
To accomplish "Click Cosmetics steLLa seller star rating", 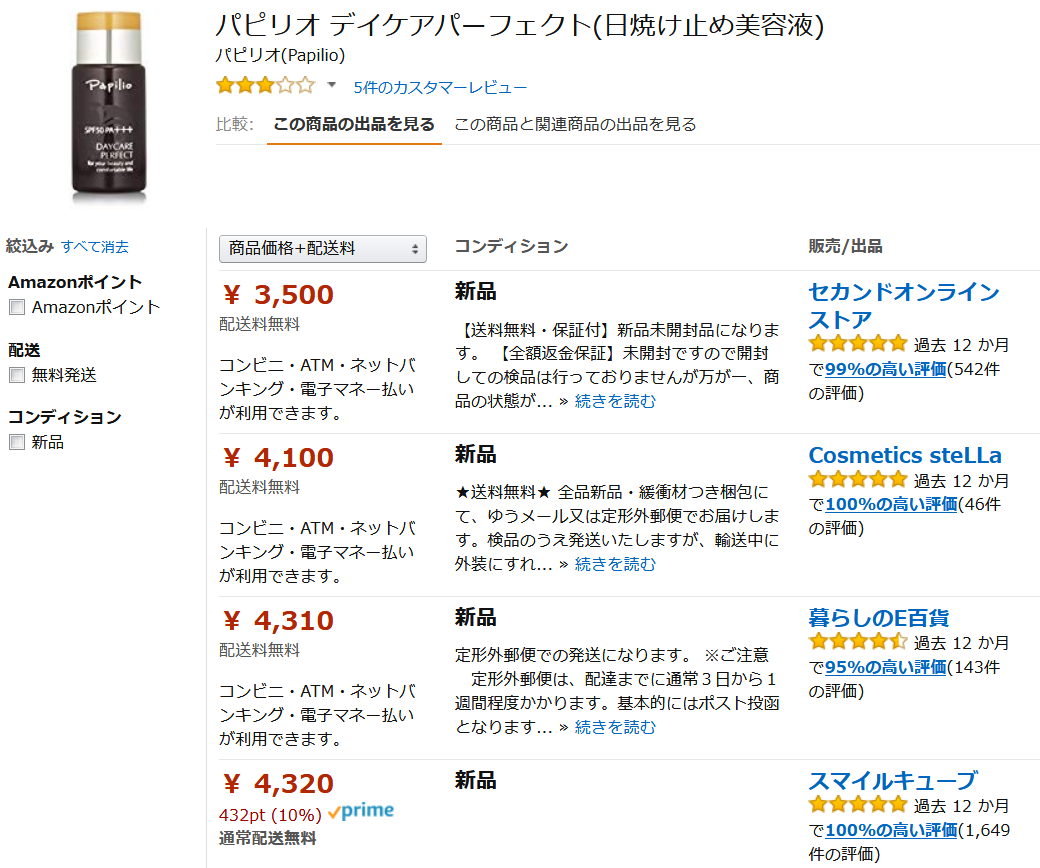I will [857, 480].
